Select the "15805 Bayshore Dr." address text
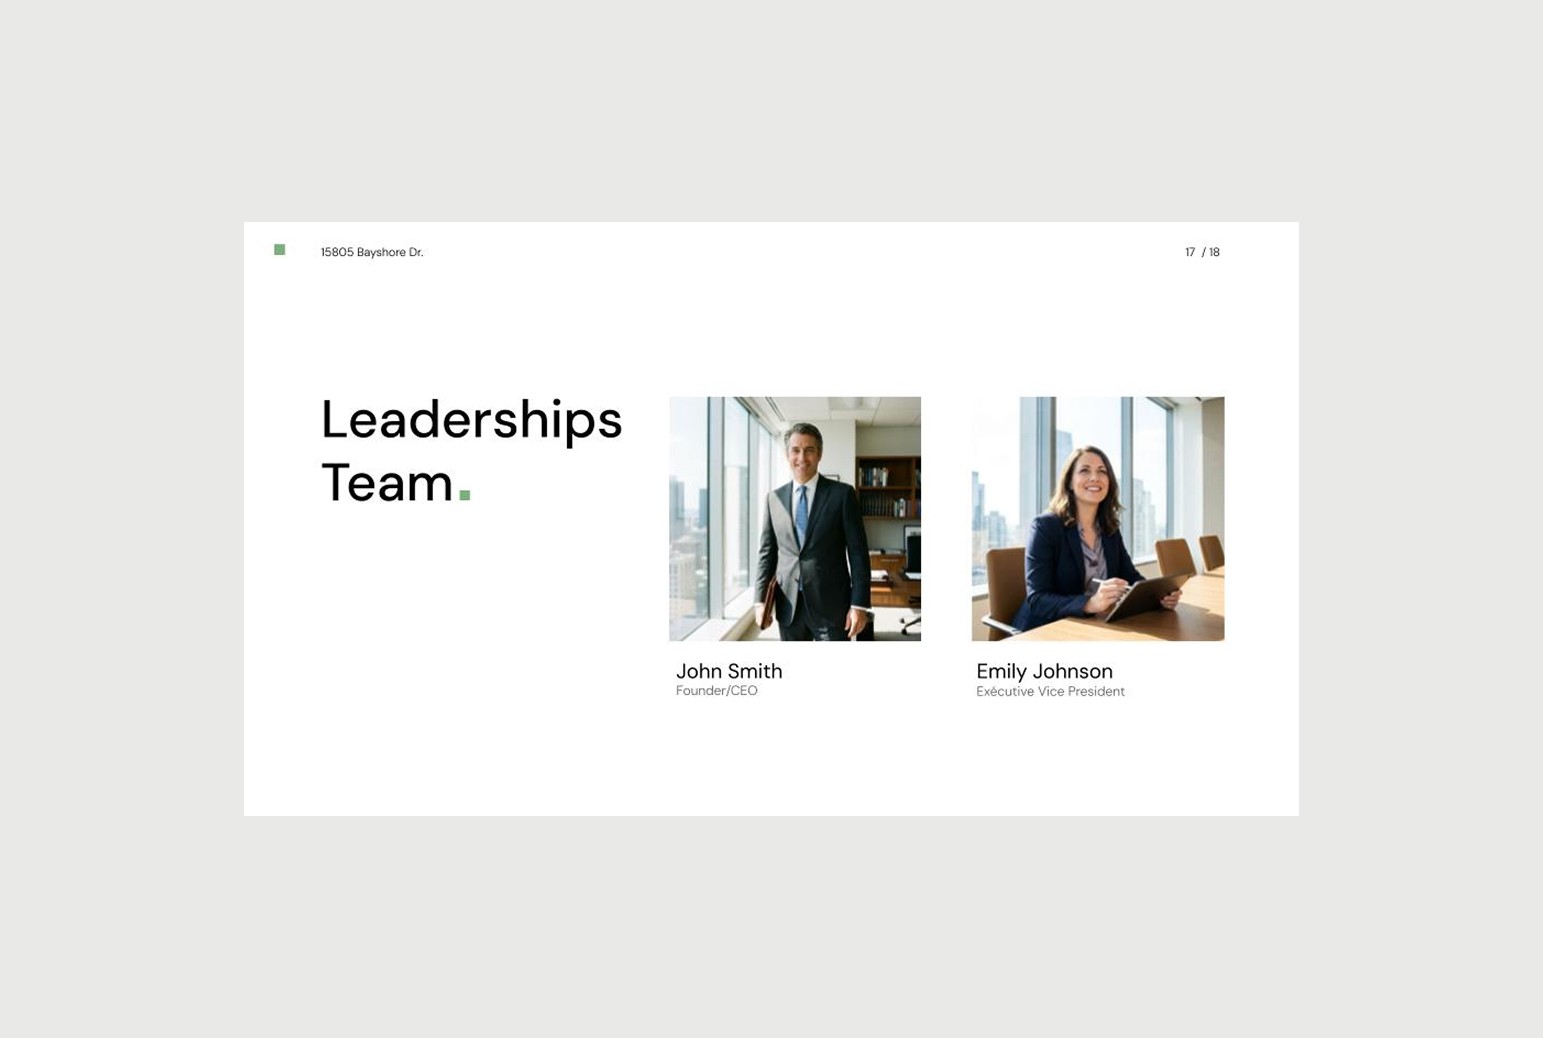Image resolution: width=1543 pixels, height=1038 pixels. [x=372, y=252]
